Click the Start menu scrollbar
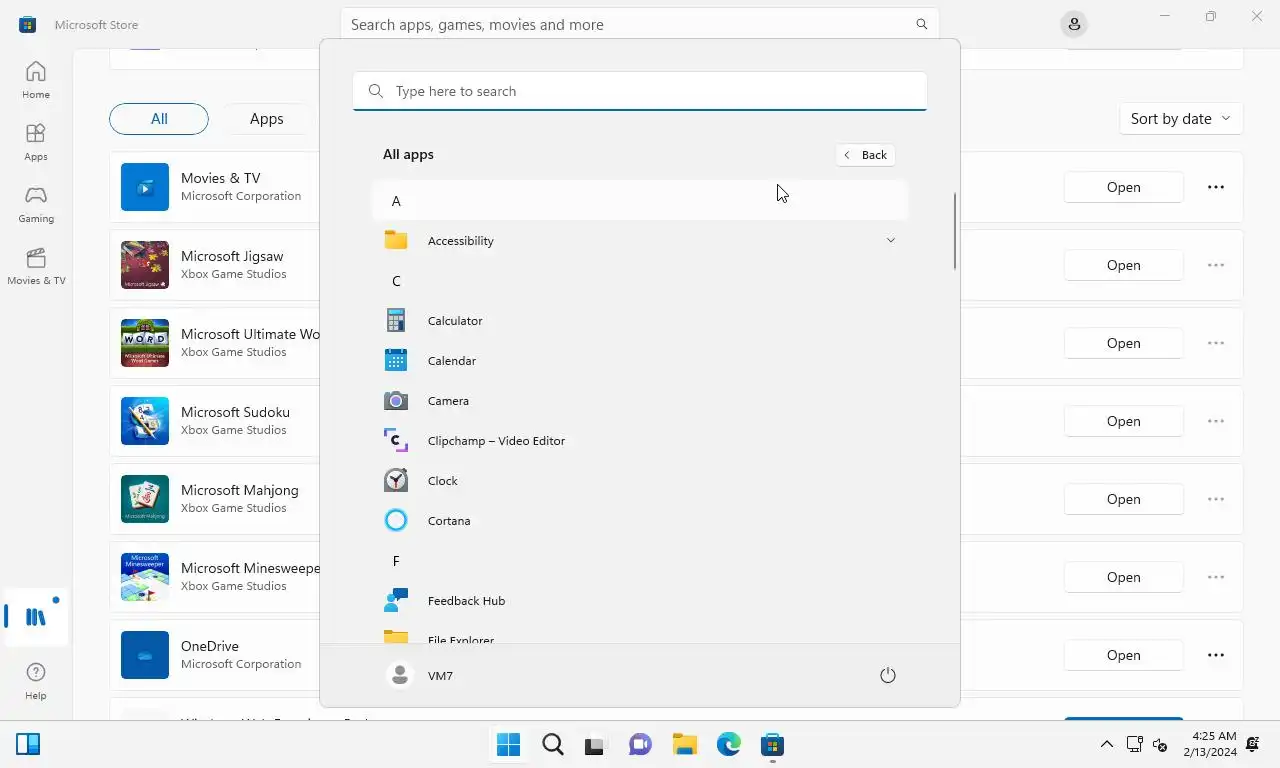 coord(954,231)
